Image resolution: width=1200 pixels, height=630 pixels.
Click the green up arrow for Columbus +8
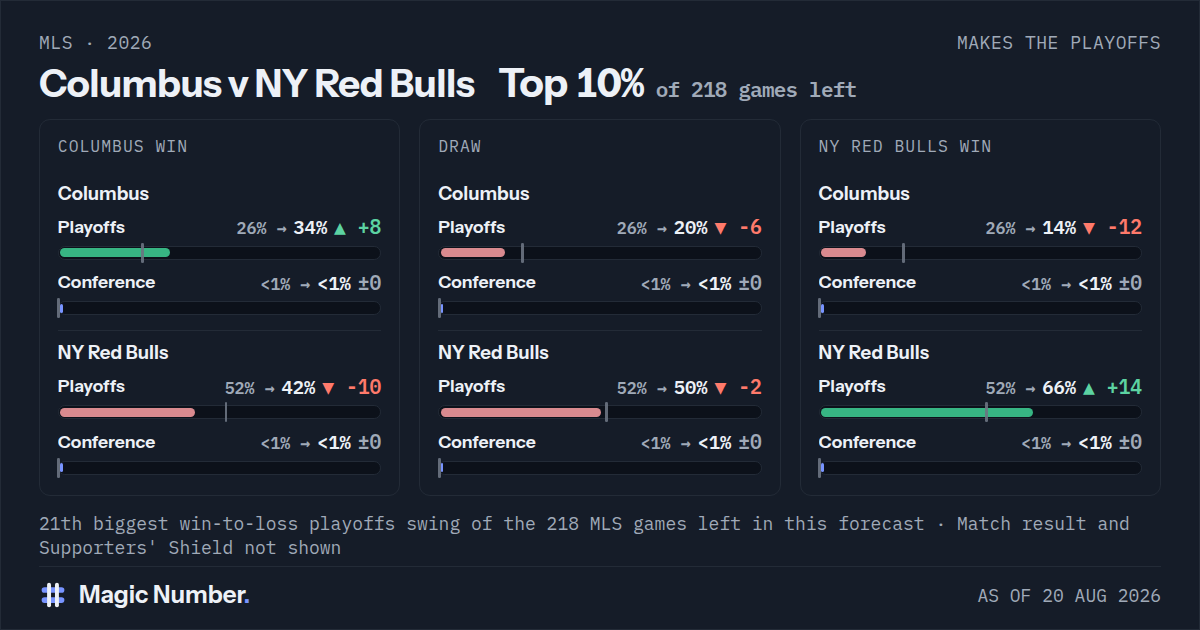point(340,228)
